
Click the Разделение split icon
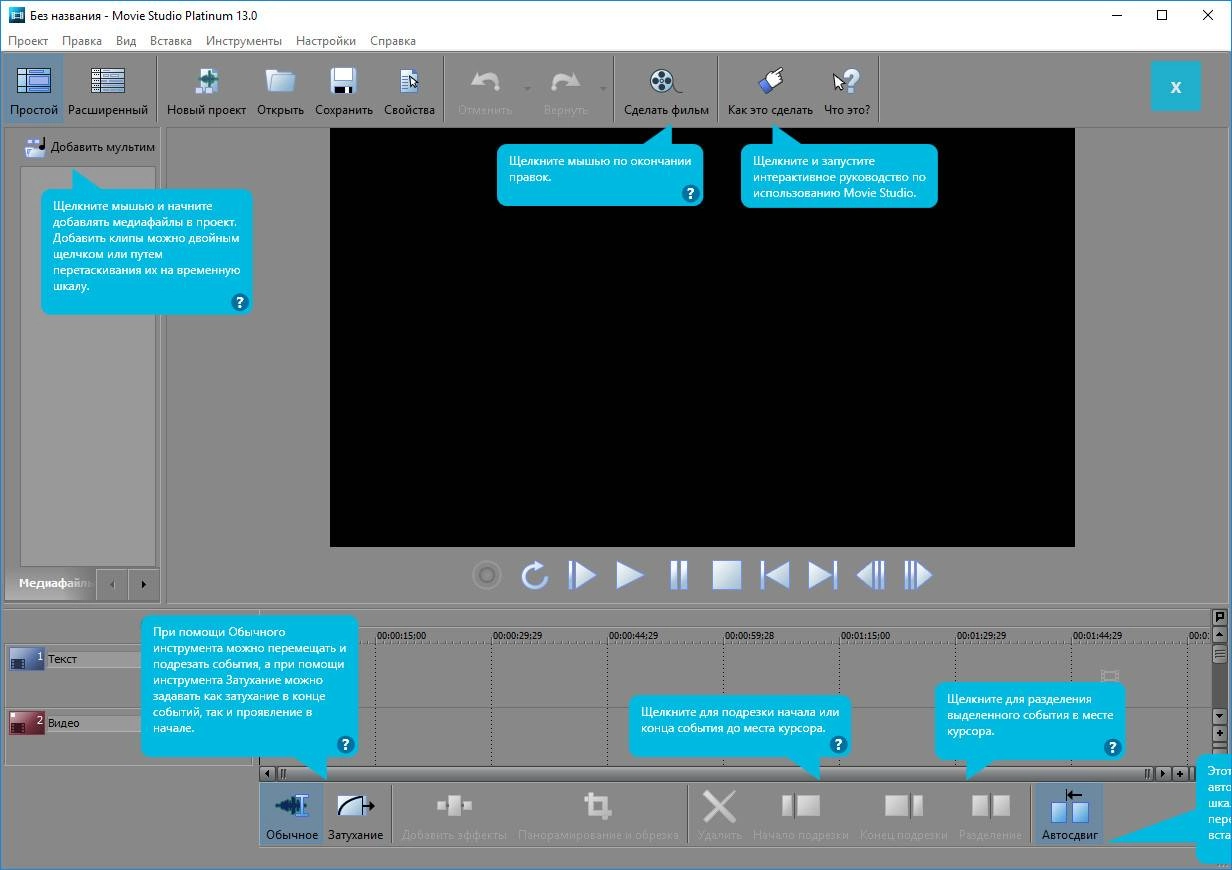pyautogui.click(x=991, y=805)
